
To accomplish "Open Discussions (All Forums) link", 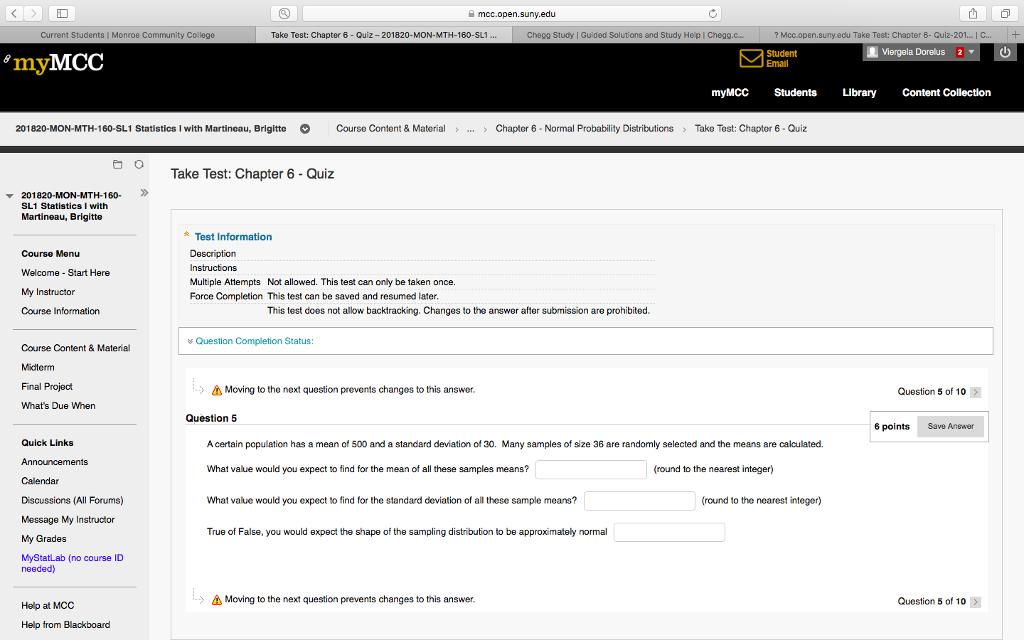I will tap(72, 500).
